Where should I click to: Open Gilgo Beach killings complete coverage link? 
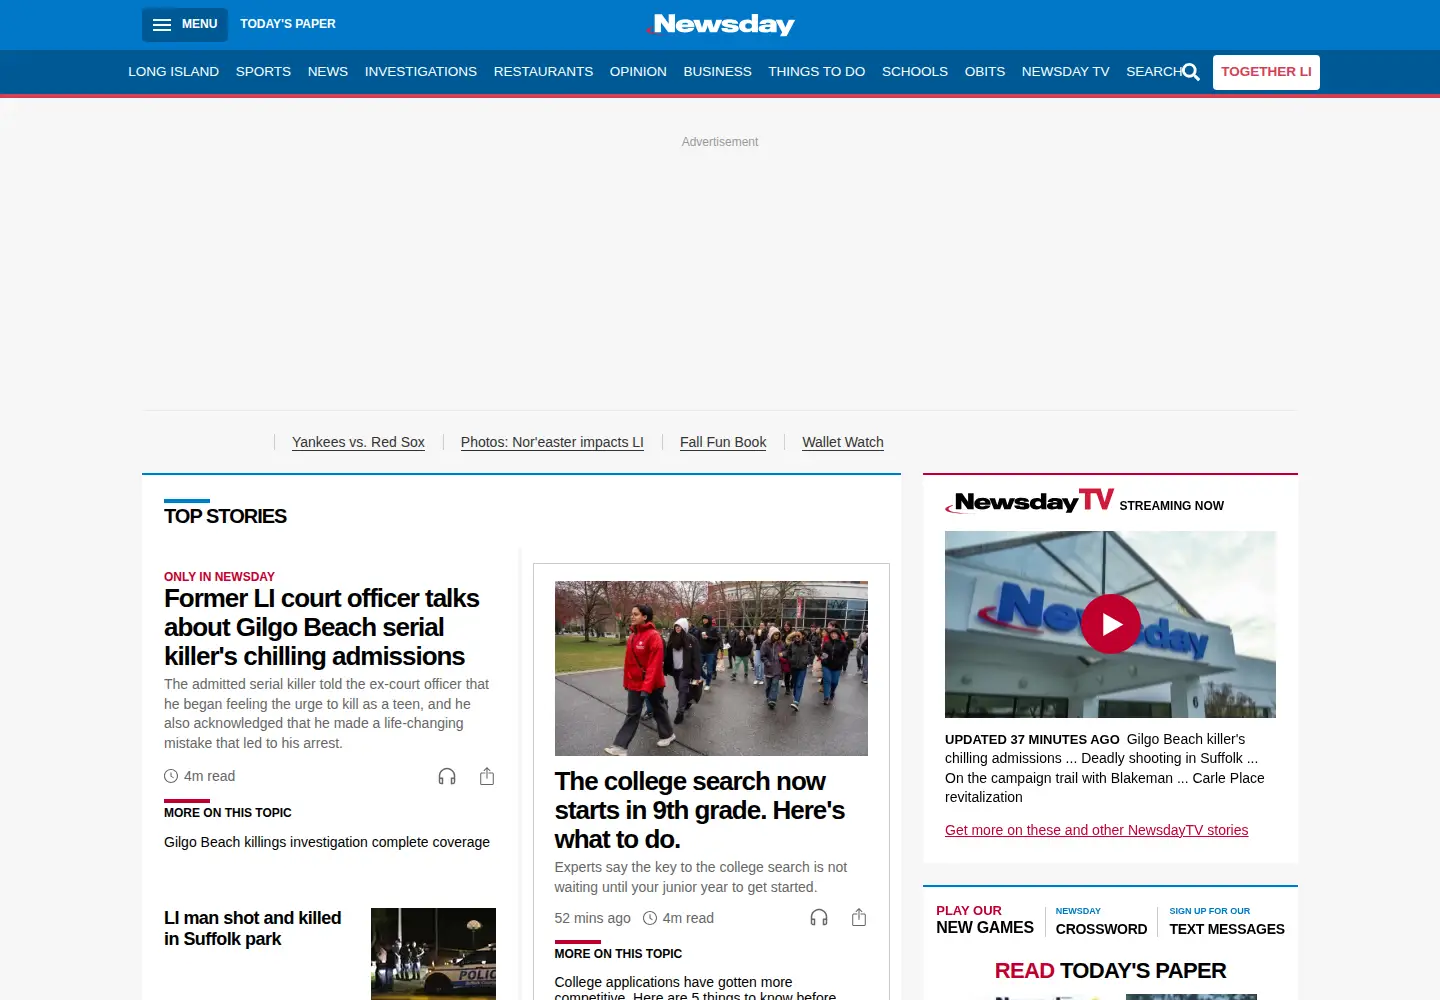click(x=327, y=842)
